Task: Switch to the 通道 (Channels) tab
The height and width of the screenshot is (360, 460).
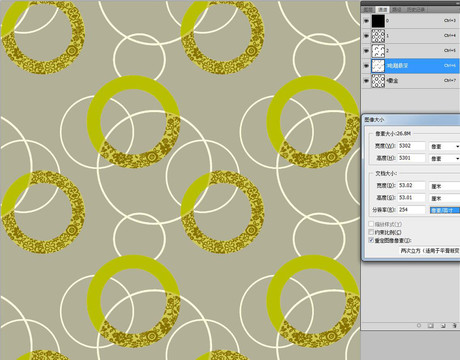Action: point(383,10)
